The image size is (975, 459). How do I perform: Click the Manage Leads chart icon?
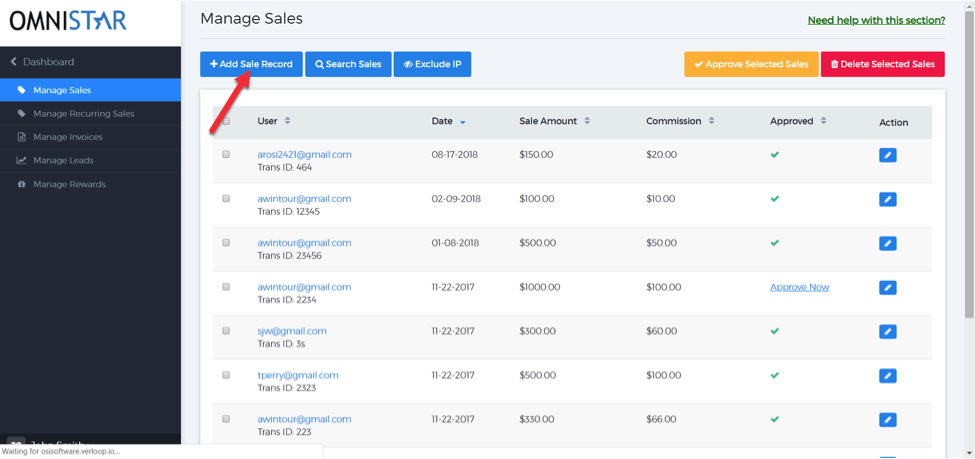pyautogui.click(x=21, y=160)
